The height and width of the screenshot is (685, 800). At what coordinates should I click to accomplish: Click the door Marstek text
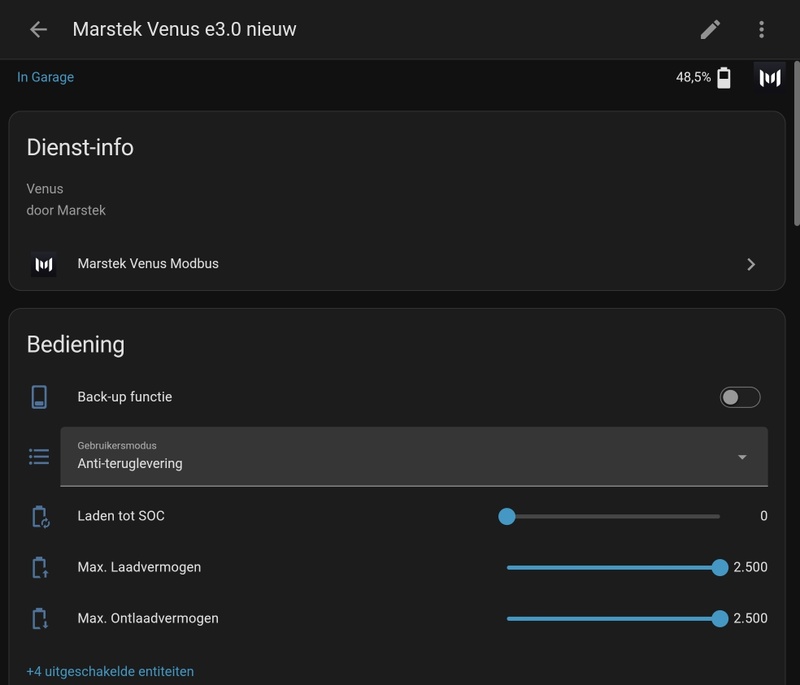[66, 210]
